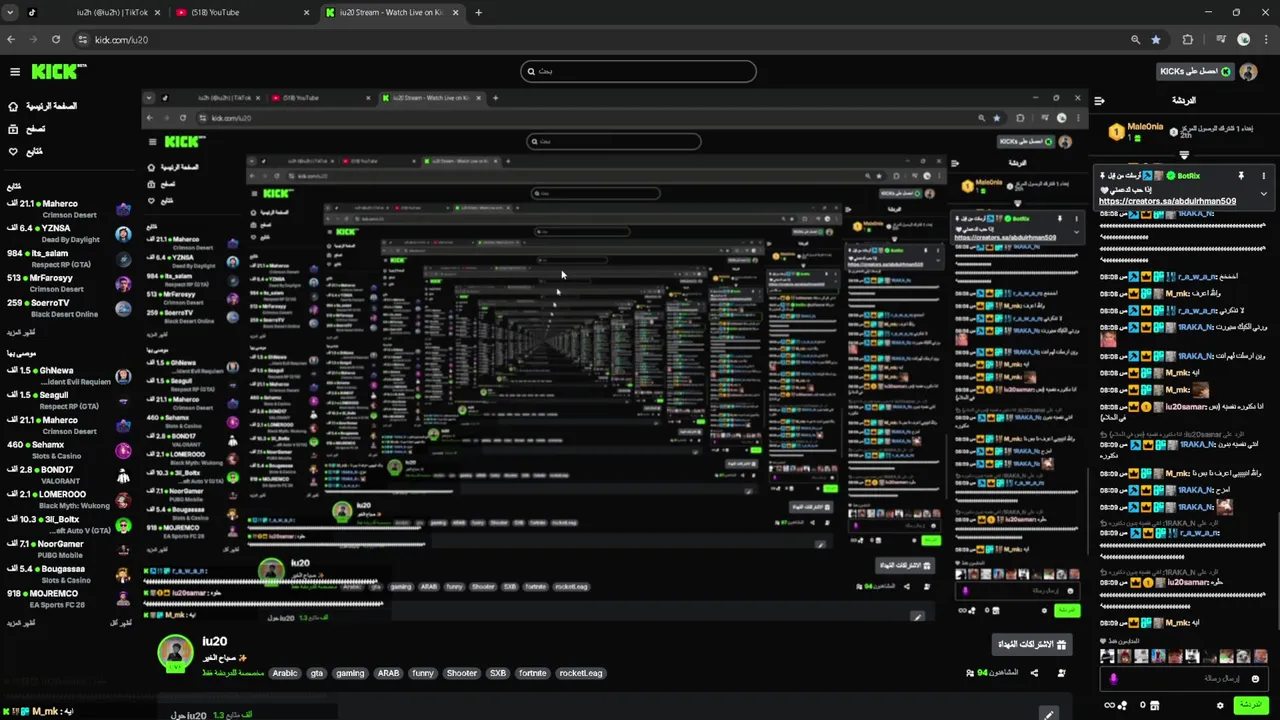Open the home page sidebar item
Viewport: 1280px width, 720px height.
(42, 106)
